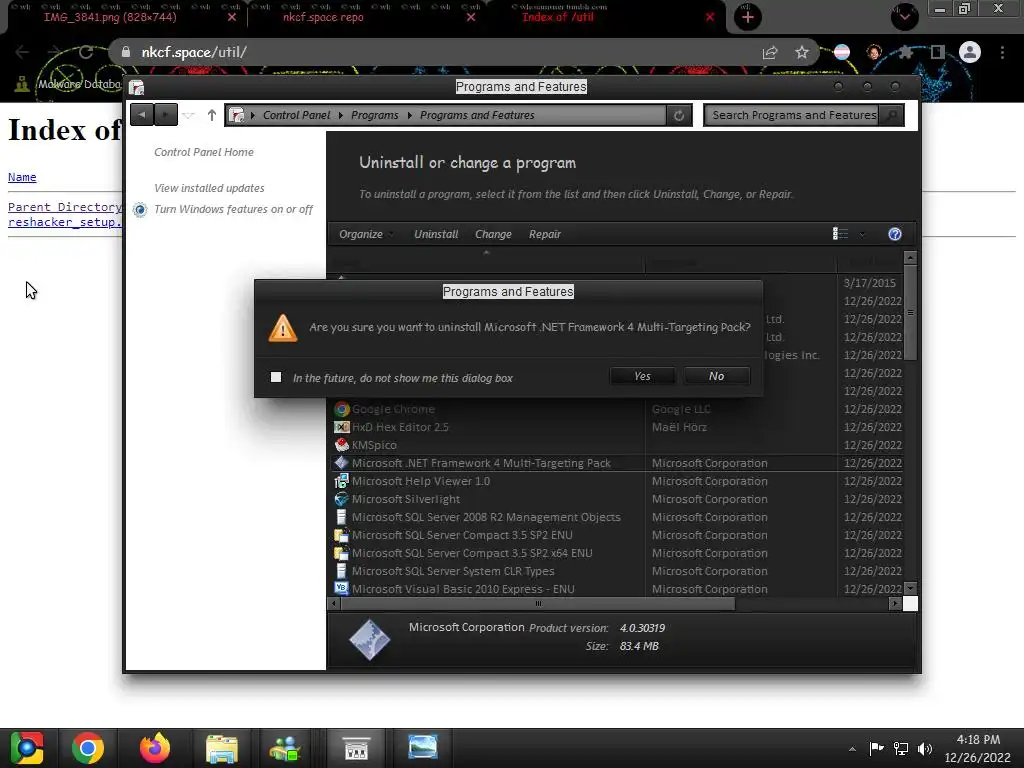Image resolution: width=1024 pixels, height=768 pixels.
Task: Switch to the IMG_3841.png tab
Action: click(110, 17)
